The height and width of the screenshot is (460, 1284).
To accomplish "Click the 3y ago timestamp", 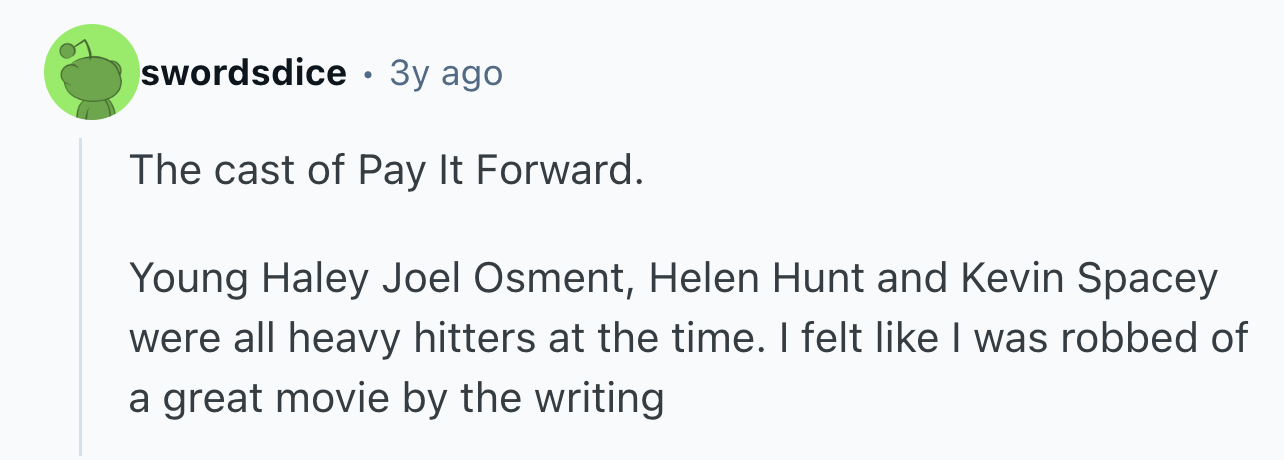I will click(446, 73).
